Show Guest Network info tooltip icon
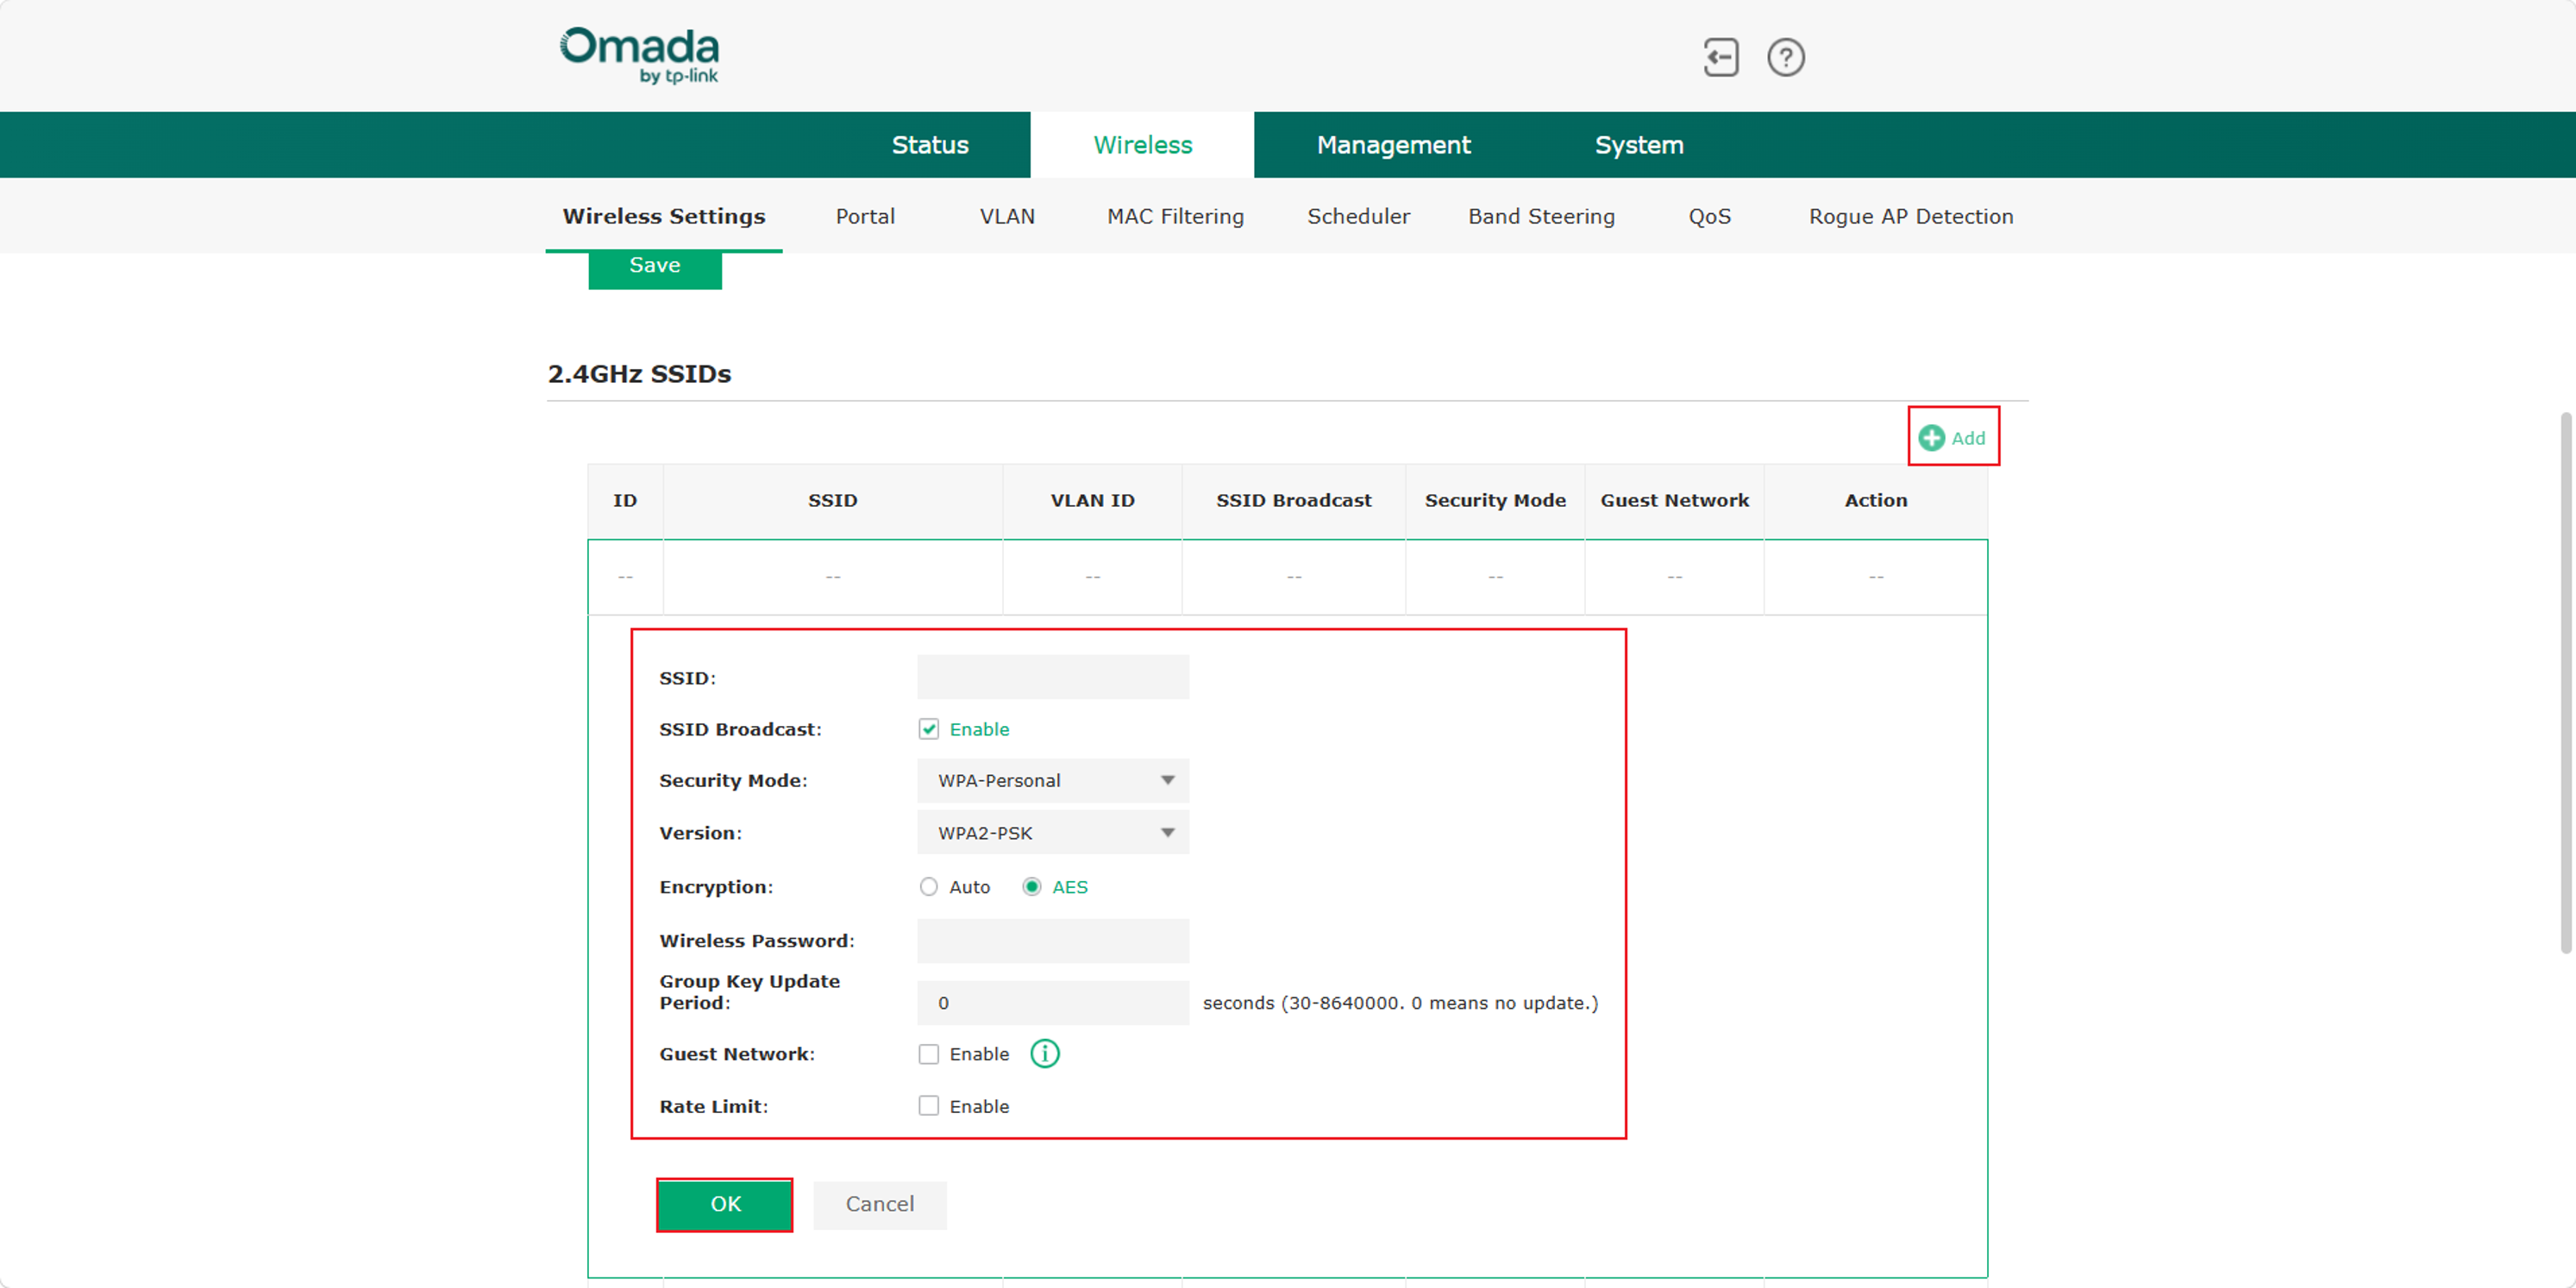The height and width of the screenshot is (1288, 2576). 1044,1053
